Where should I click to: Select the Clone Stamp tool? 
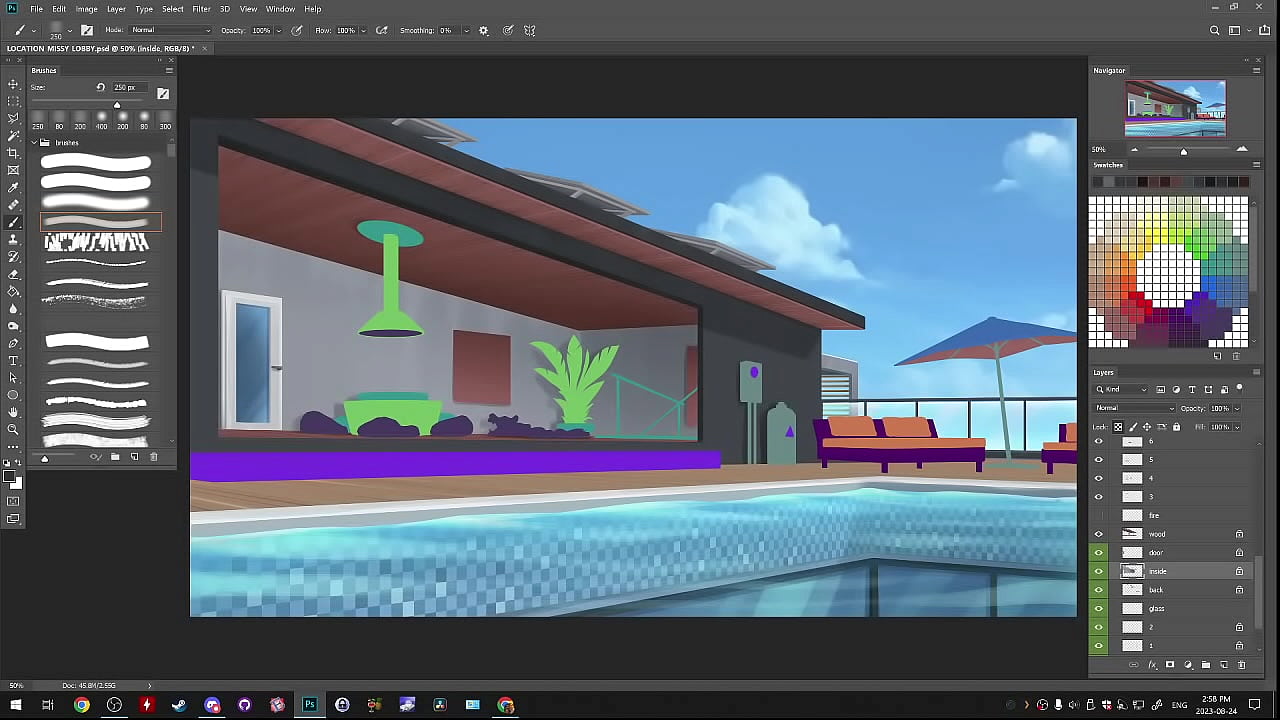tap(13, 239)
